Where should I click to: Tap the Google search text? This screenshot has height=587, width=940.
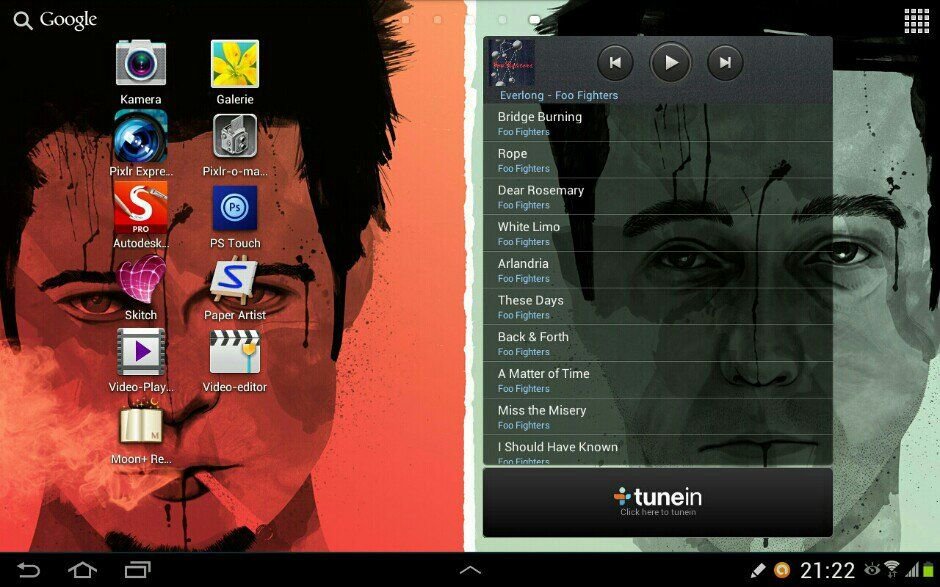click(x=68, y=20)
